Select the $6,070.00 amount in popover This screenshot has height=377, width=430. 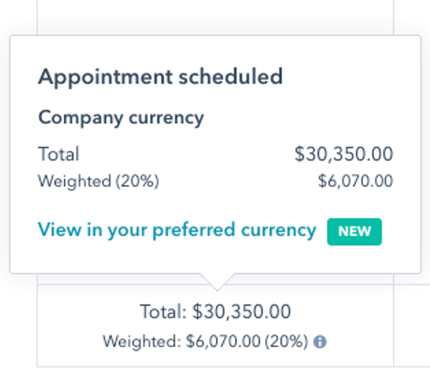(x=356, y=181)
